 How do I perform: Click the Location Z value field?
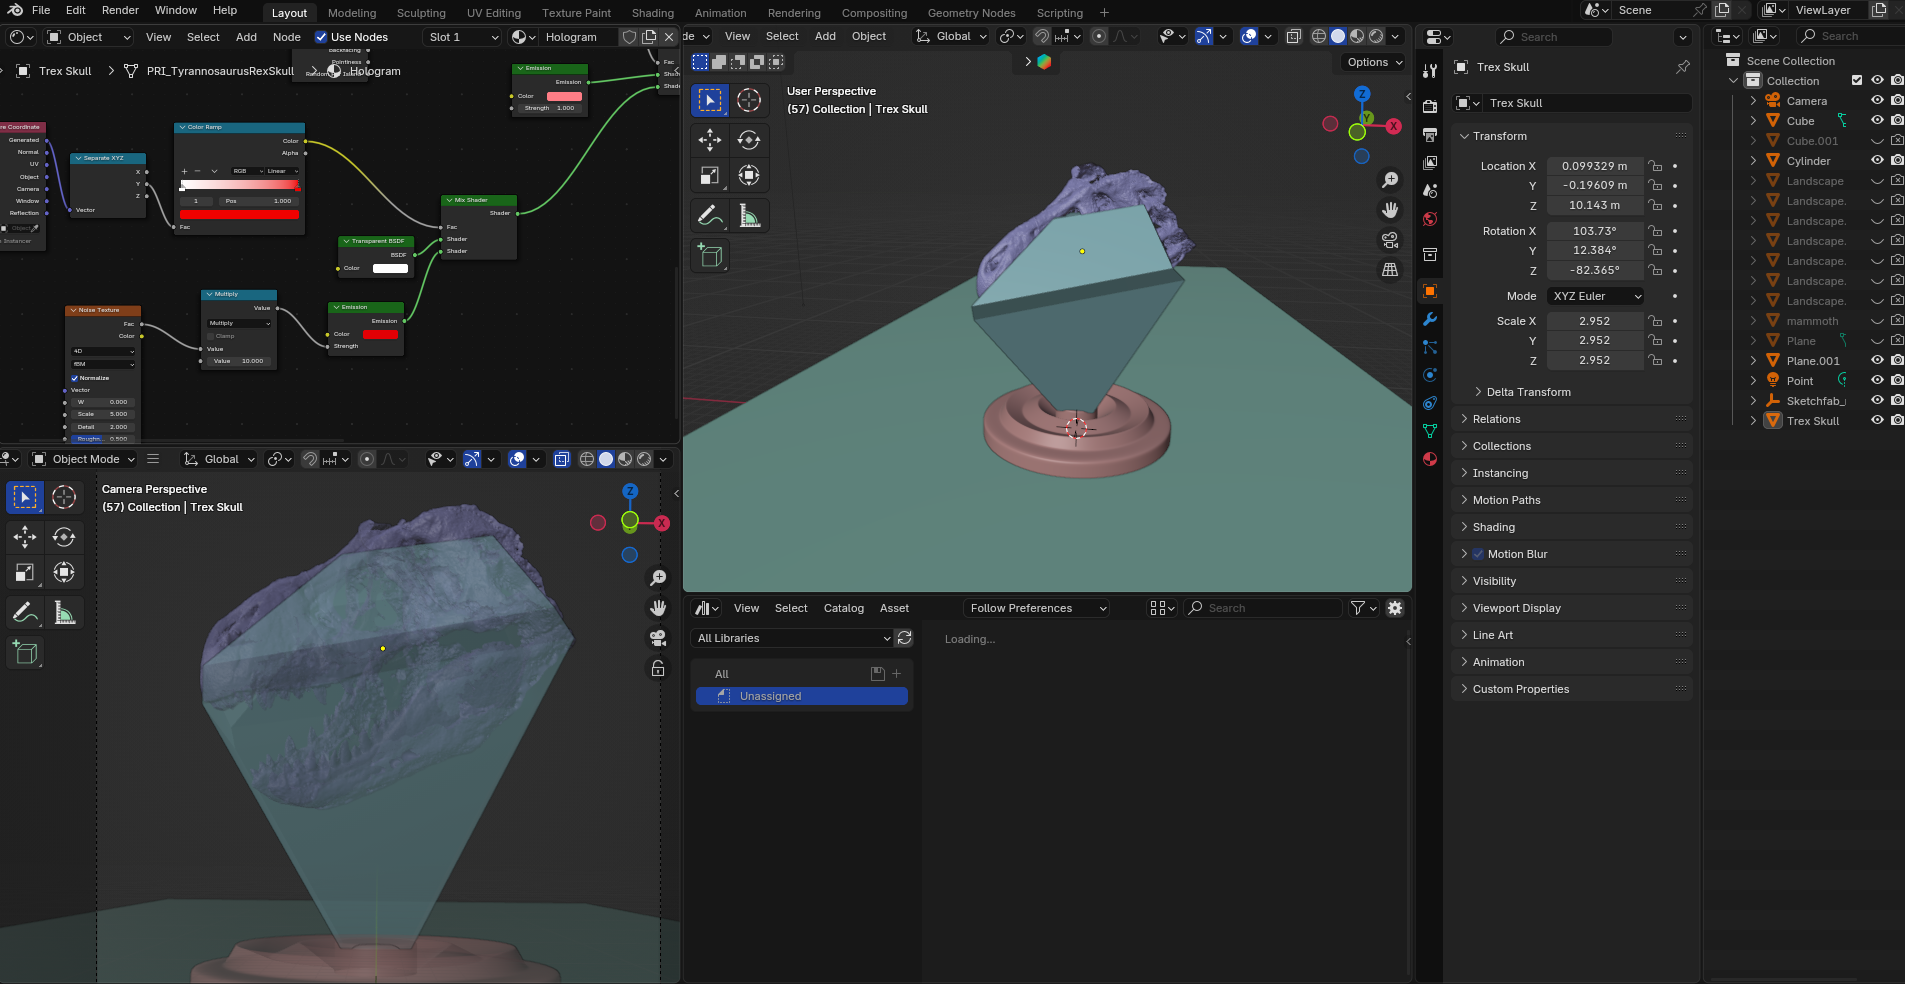(x=1594, y=205)
